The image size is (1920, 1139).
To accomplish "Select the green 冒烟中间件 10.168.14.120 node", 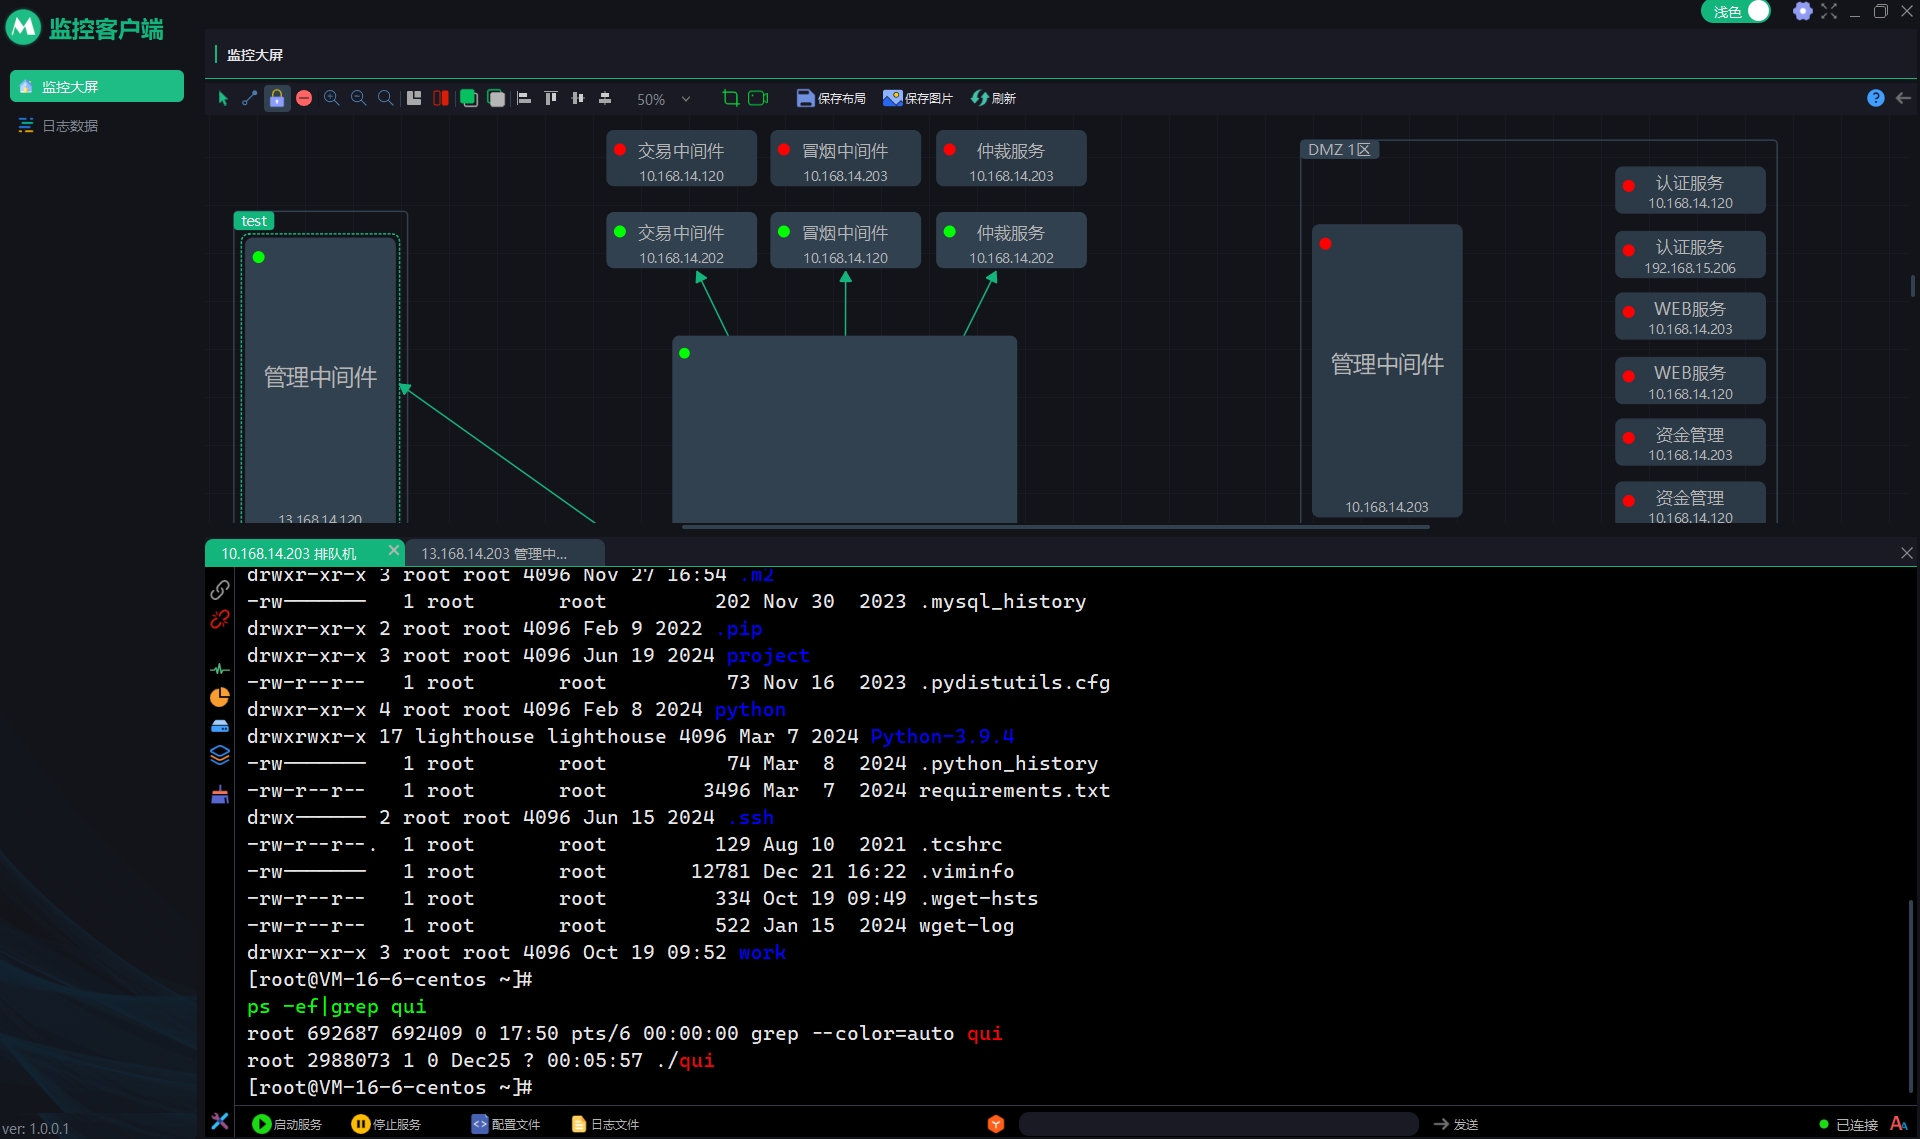I will pyautogui.click(x=845, y=240).
